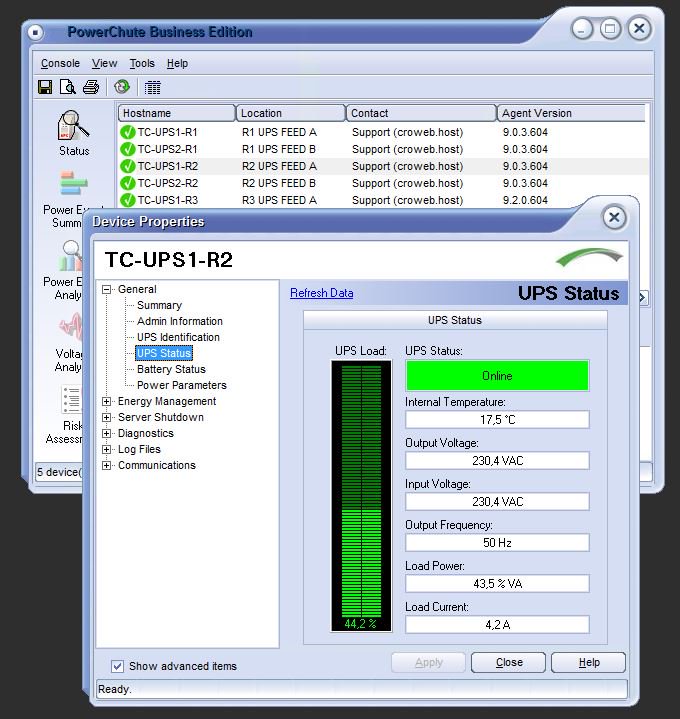
Task: Select Summary in the General tree
Action: coord(159,305)
